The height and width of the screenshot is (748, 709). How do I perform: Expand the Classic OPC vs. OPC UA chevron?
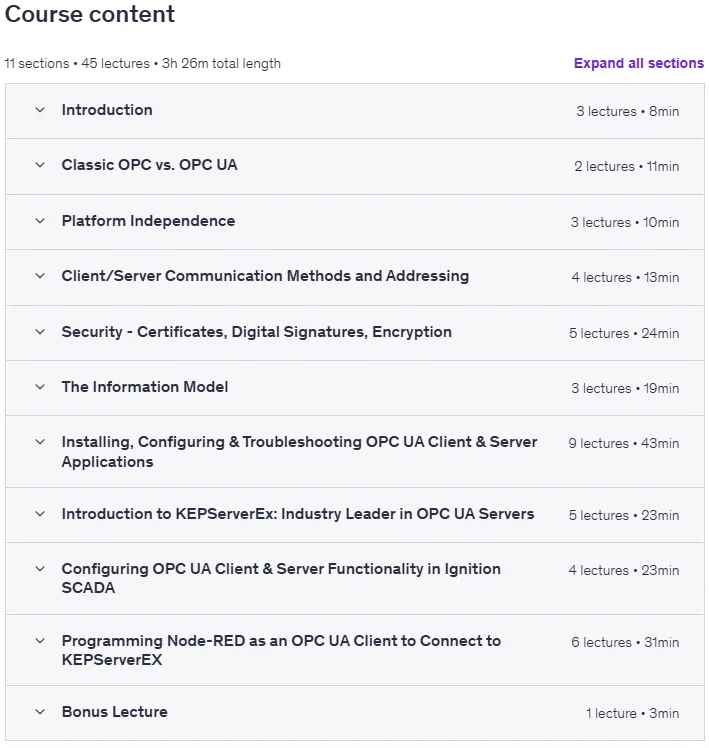[x=40, y=165]
